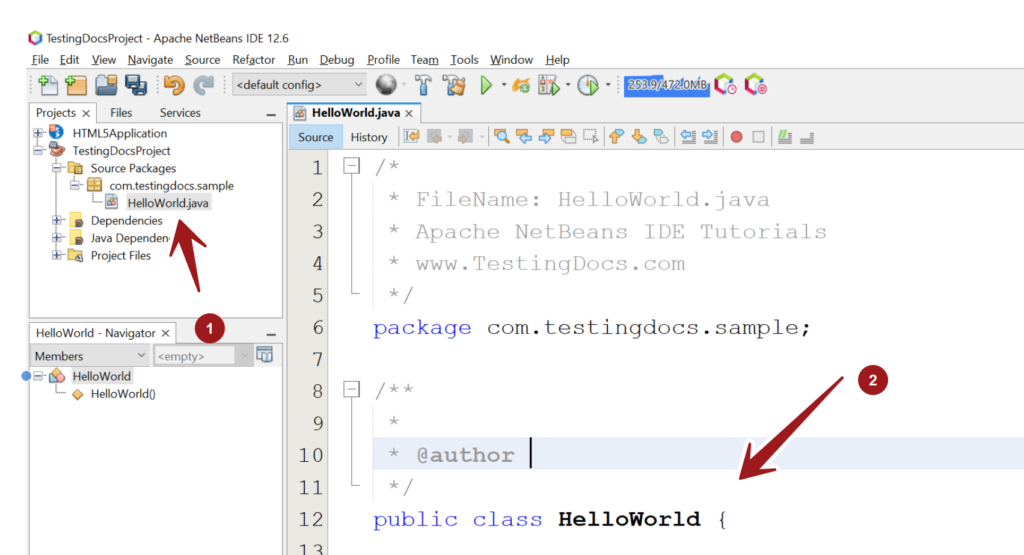Viewport: 1024px width, 555px height.
Task: Click the Save All icon
Action: (x=135, y=86)
